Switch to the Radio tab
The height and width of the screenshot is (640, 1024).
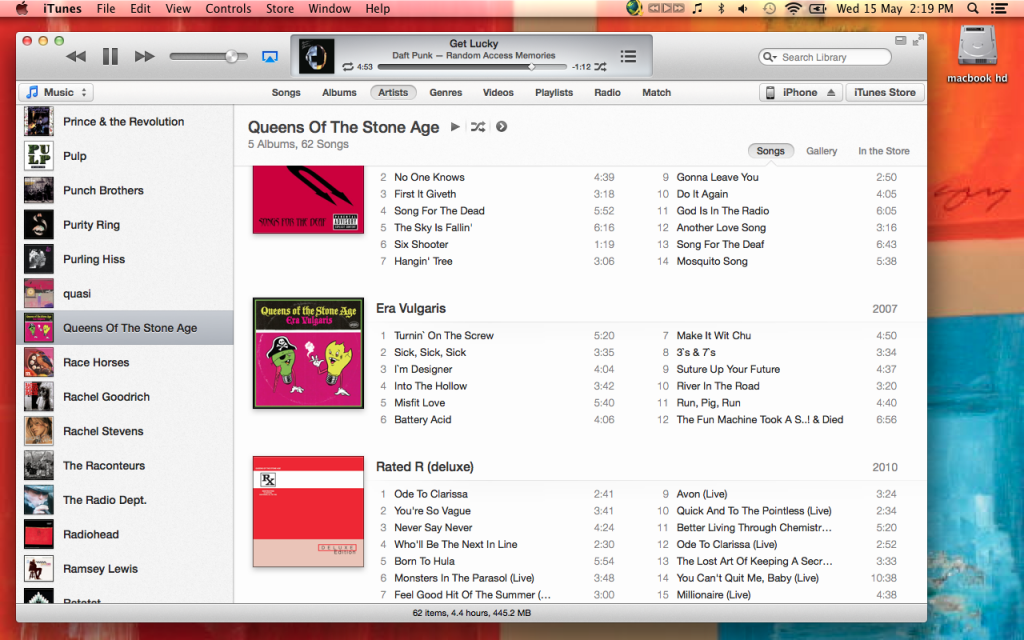(x=607, y=93)
